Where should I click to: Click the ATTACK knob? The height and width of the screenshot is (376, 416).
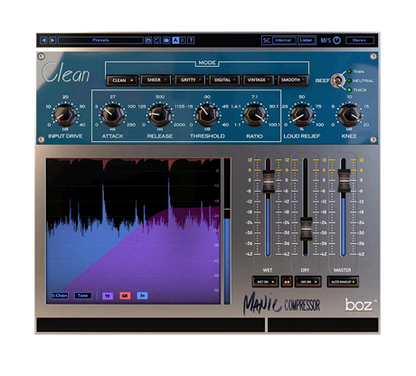point(113,115)
